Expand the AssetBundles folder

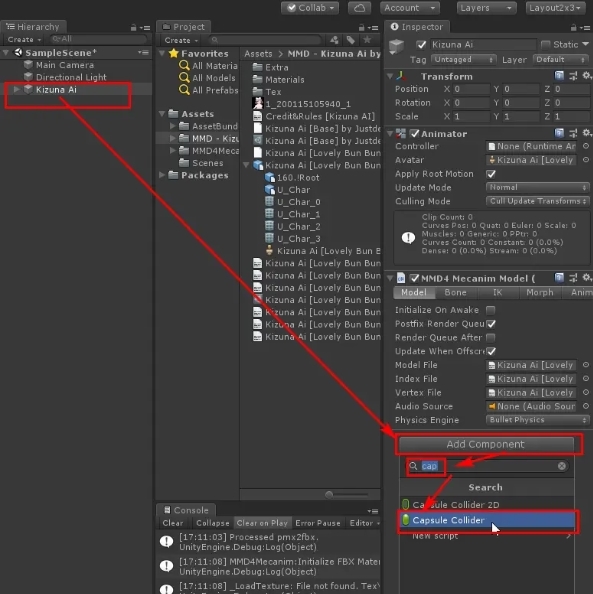tap(172, 126)
